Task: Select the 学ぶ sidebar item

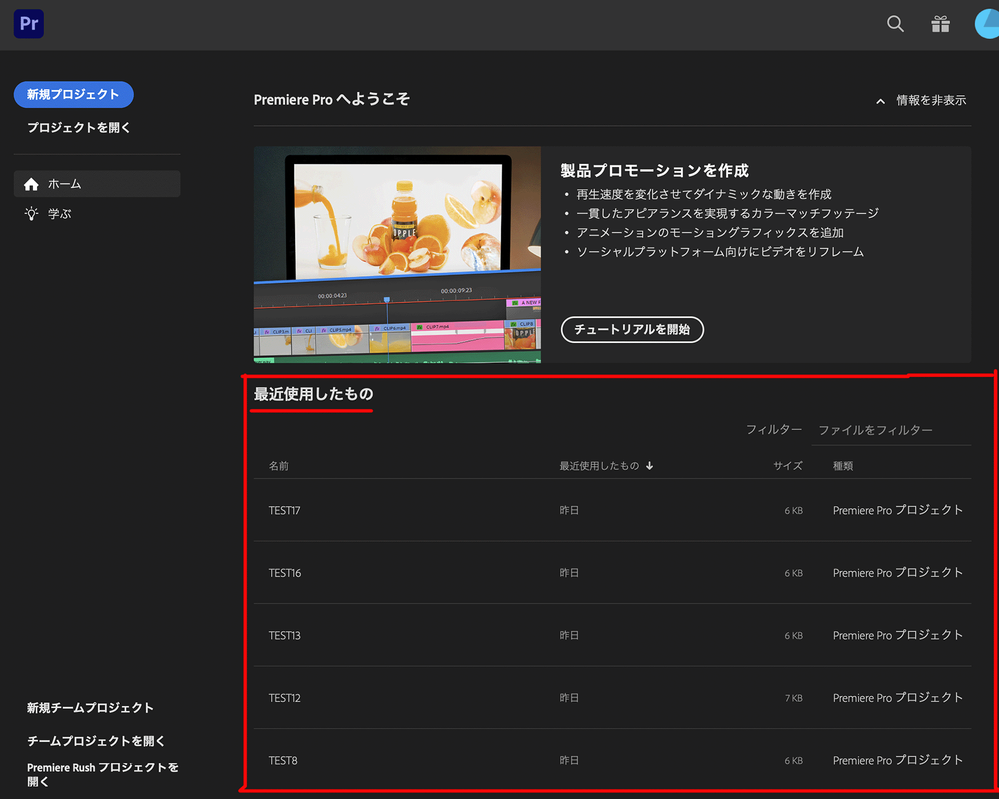Action: coord(97,213)
